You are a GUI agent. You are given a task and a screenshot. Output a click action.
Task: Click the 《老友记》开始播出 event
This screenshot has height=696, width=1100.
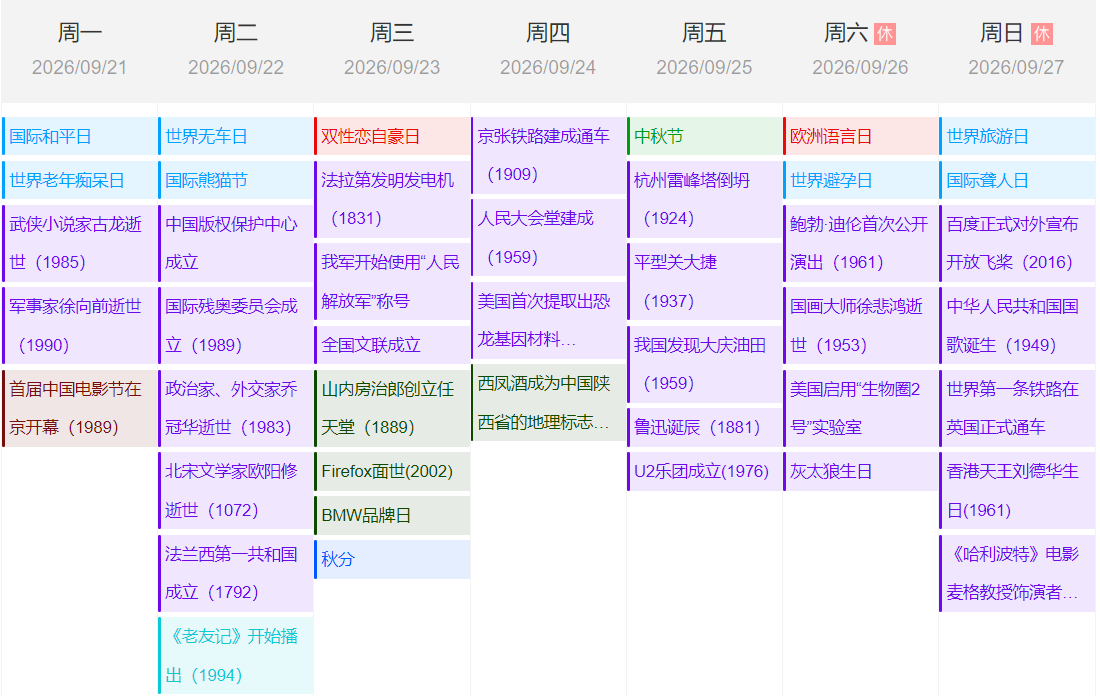(x=231, y=655)
